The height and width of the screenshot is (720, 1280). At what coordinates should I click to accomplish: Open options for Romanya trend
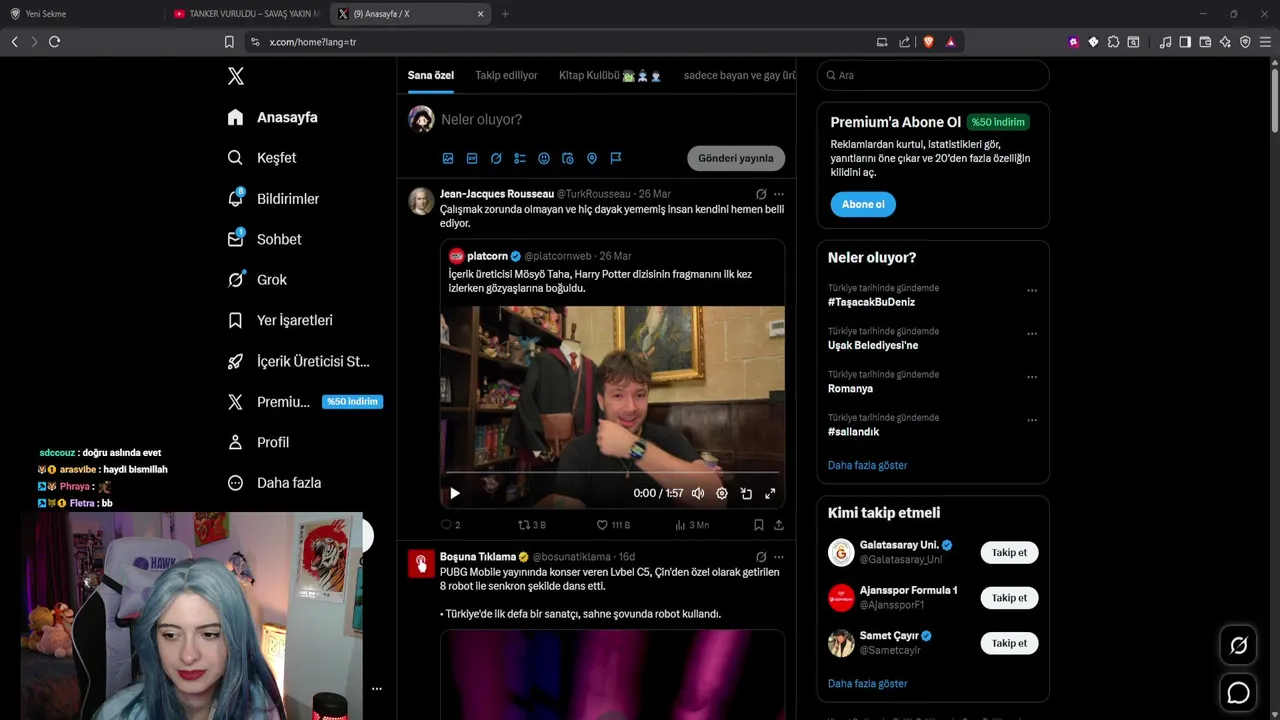coord(1032,377)
